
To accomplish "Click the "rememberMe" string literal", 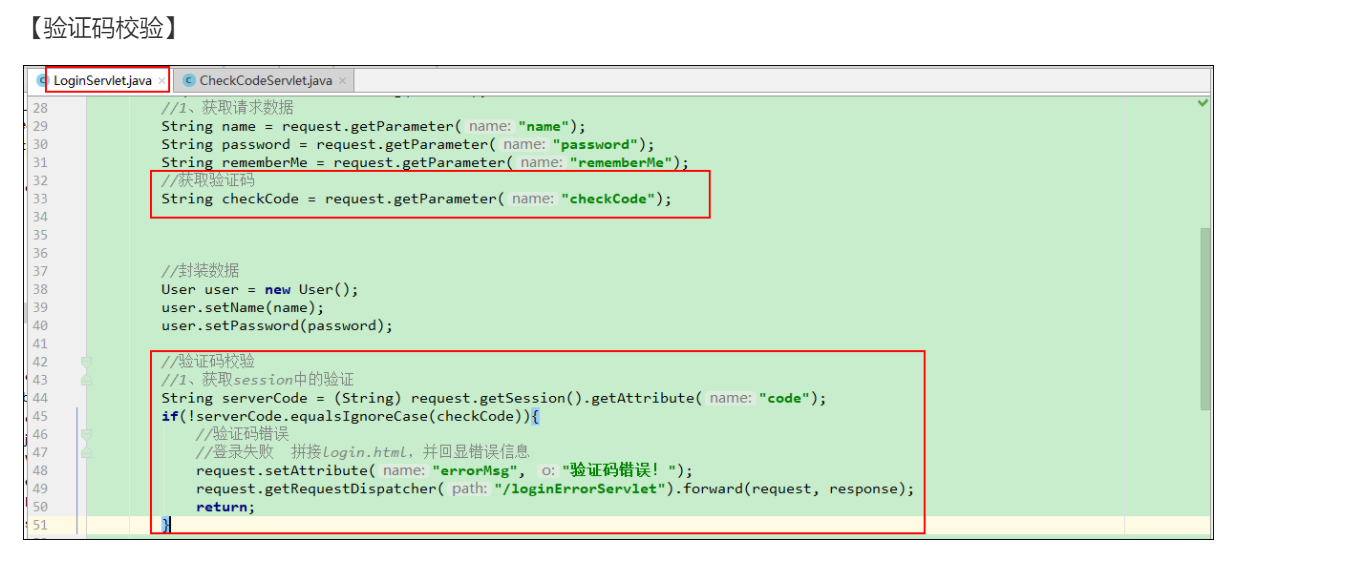I will coord(623,162).
